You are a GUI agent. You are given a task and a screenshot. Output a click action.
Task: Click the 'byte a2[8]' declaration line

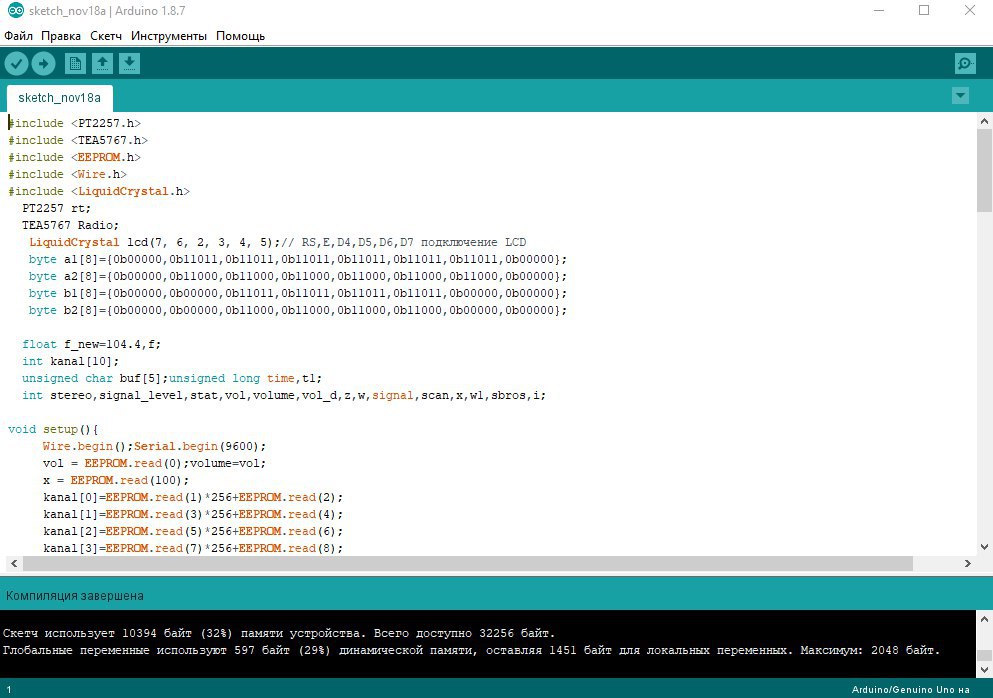tap(298, 277)
